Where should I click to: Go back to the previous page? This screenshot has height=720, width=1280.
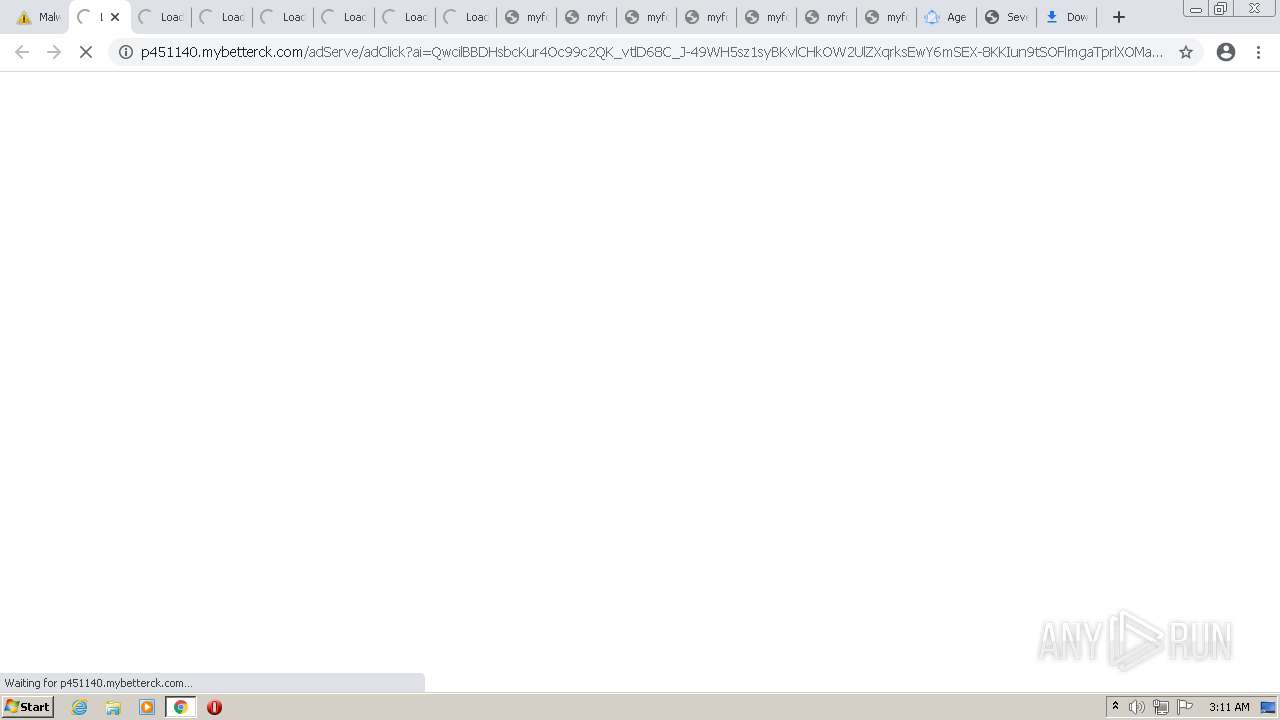click(22, 52)
